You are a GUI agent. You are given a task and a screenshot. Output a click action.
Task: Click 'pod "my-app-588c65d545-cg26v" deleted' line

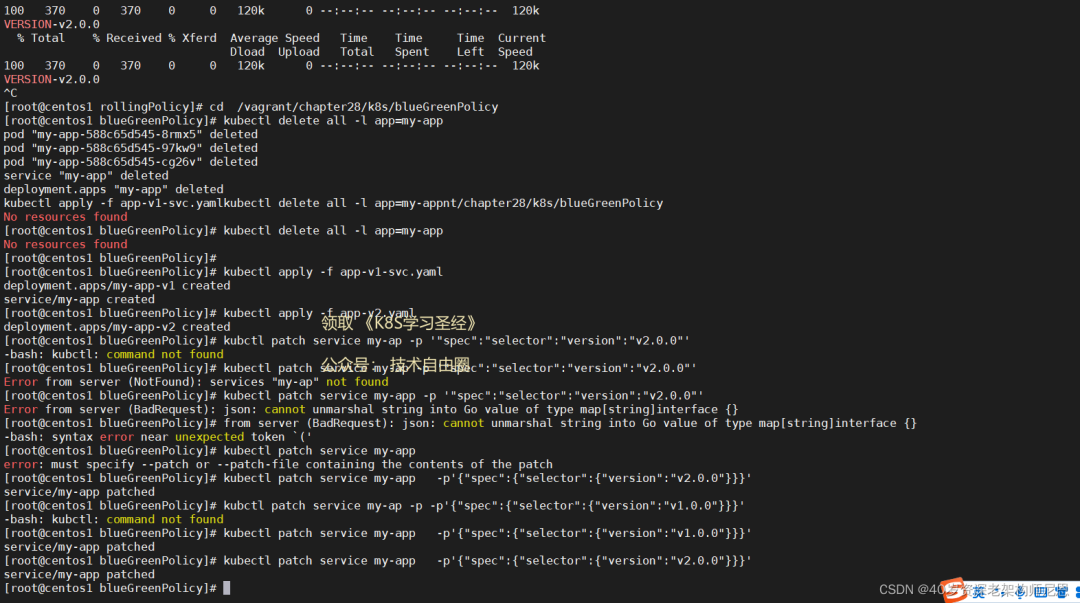click(131, 162)
